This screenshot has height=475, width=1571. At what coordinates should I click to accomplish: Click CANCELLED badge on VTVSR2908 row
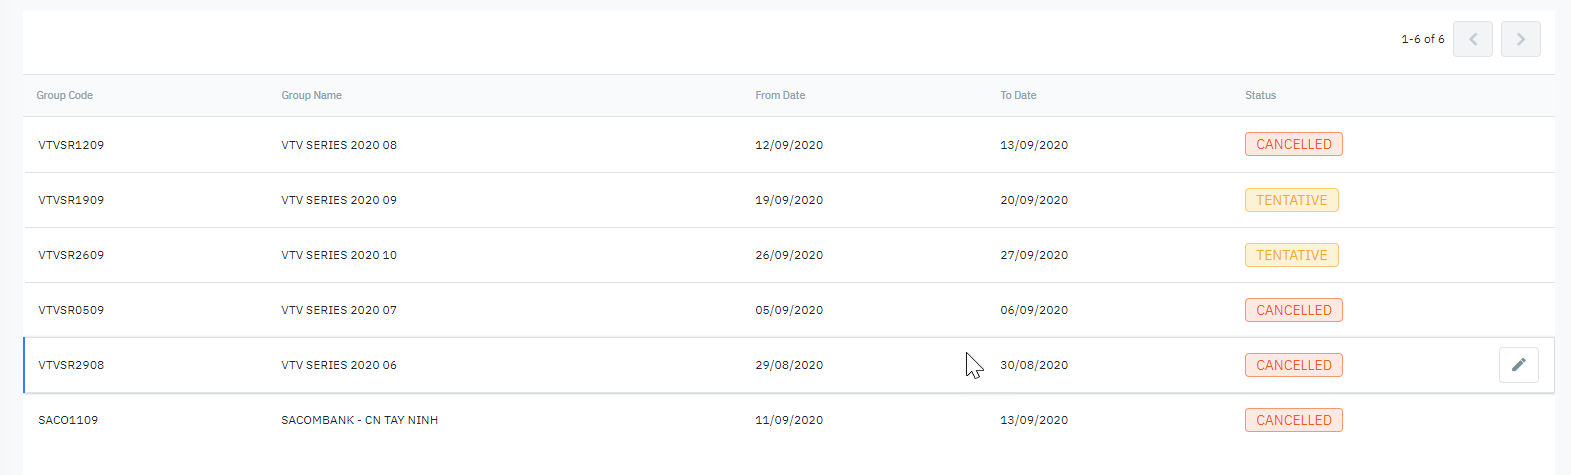[1293, 365]
